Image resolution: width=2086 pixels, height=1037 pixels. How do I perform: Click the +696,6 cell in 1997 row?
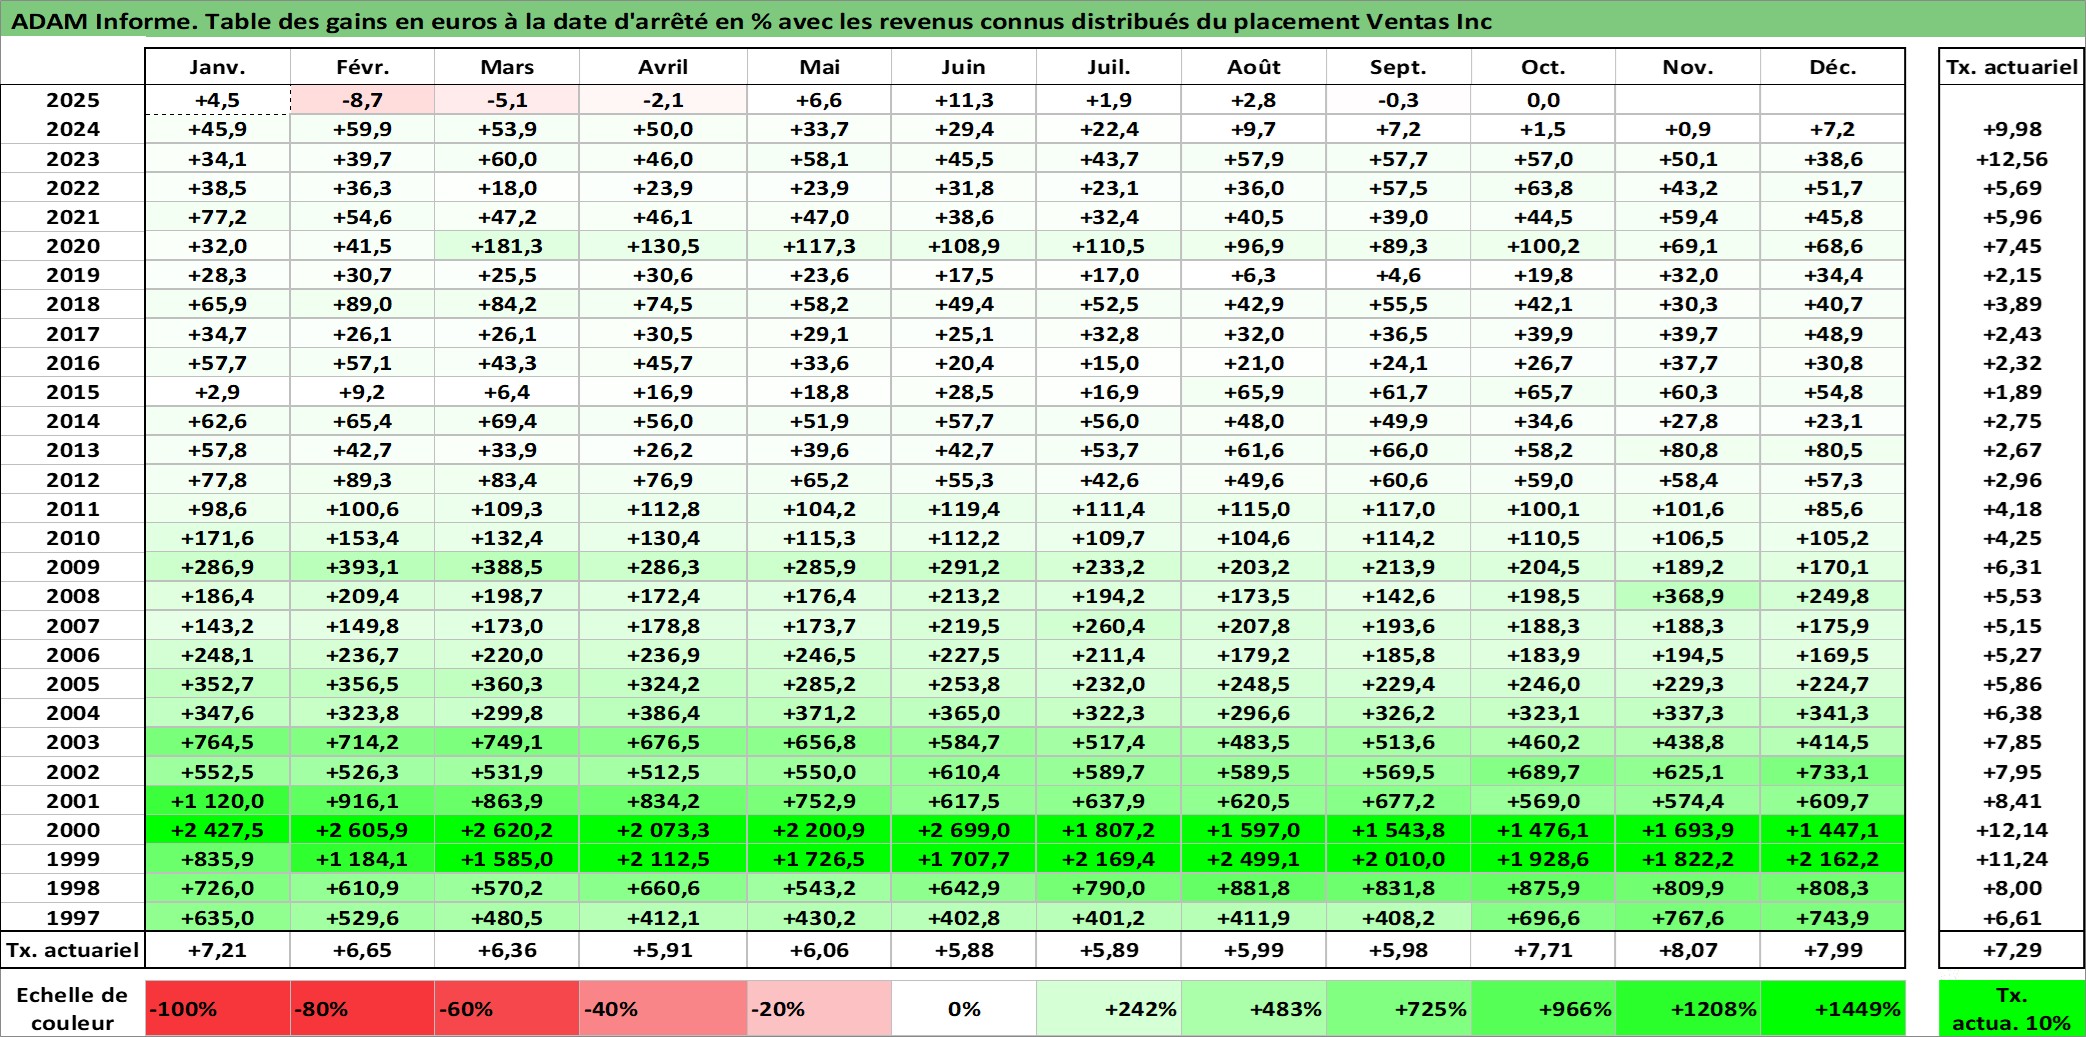[1543, 917]
